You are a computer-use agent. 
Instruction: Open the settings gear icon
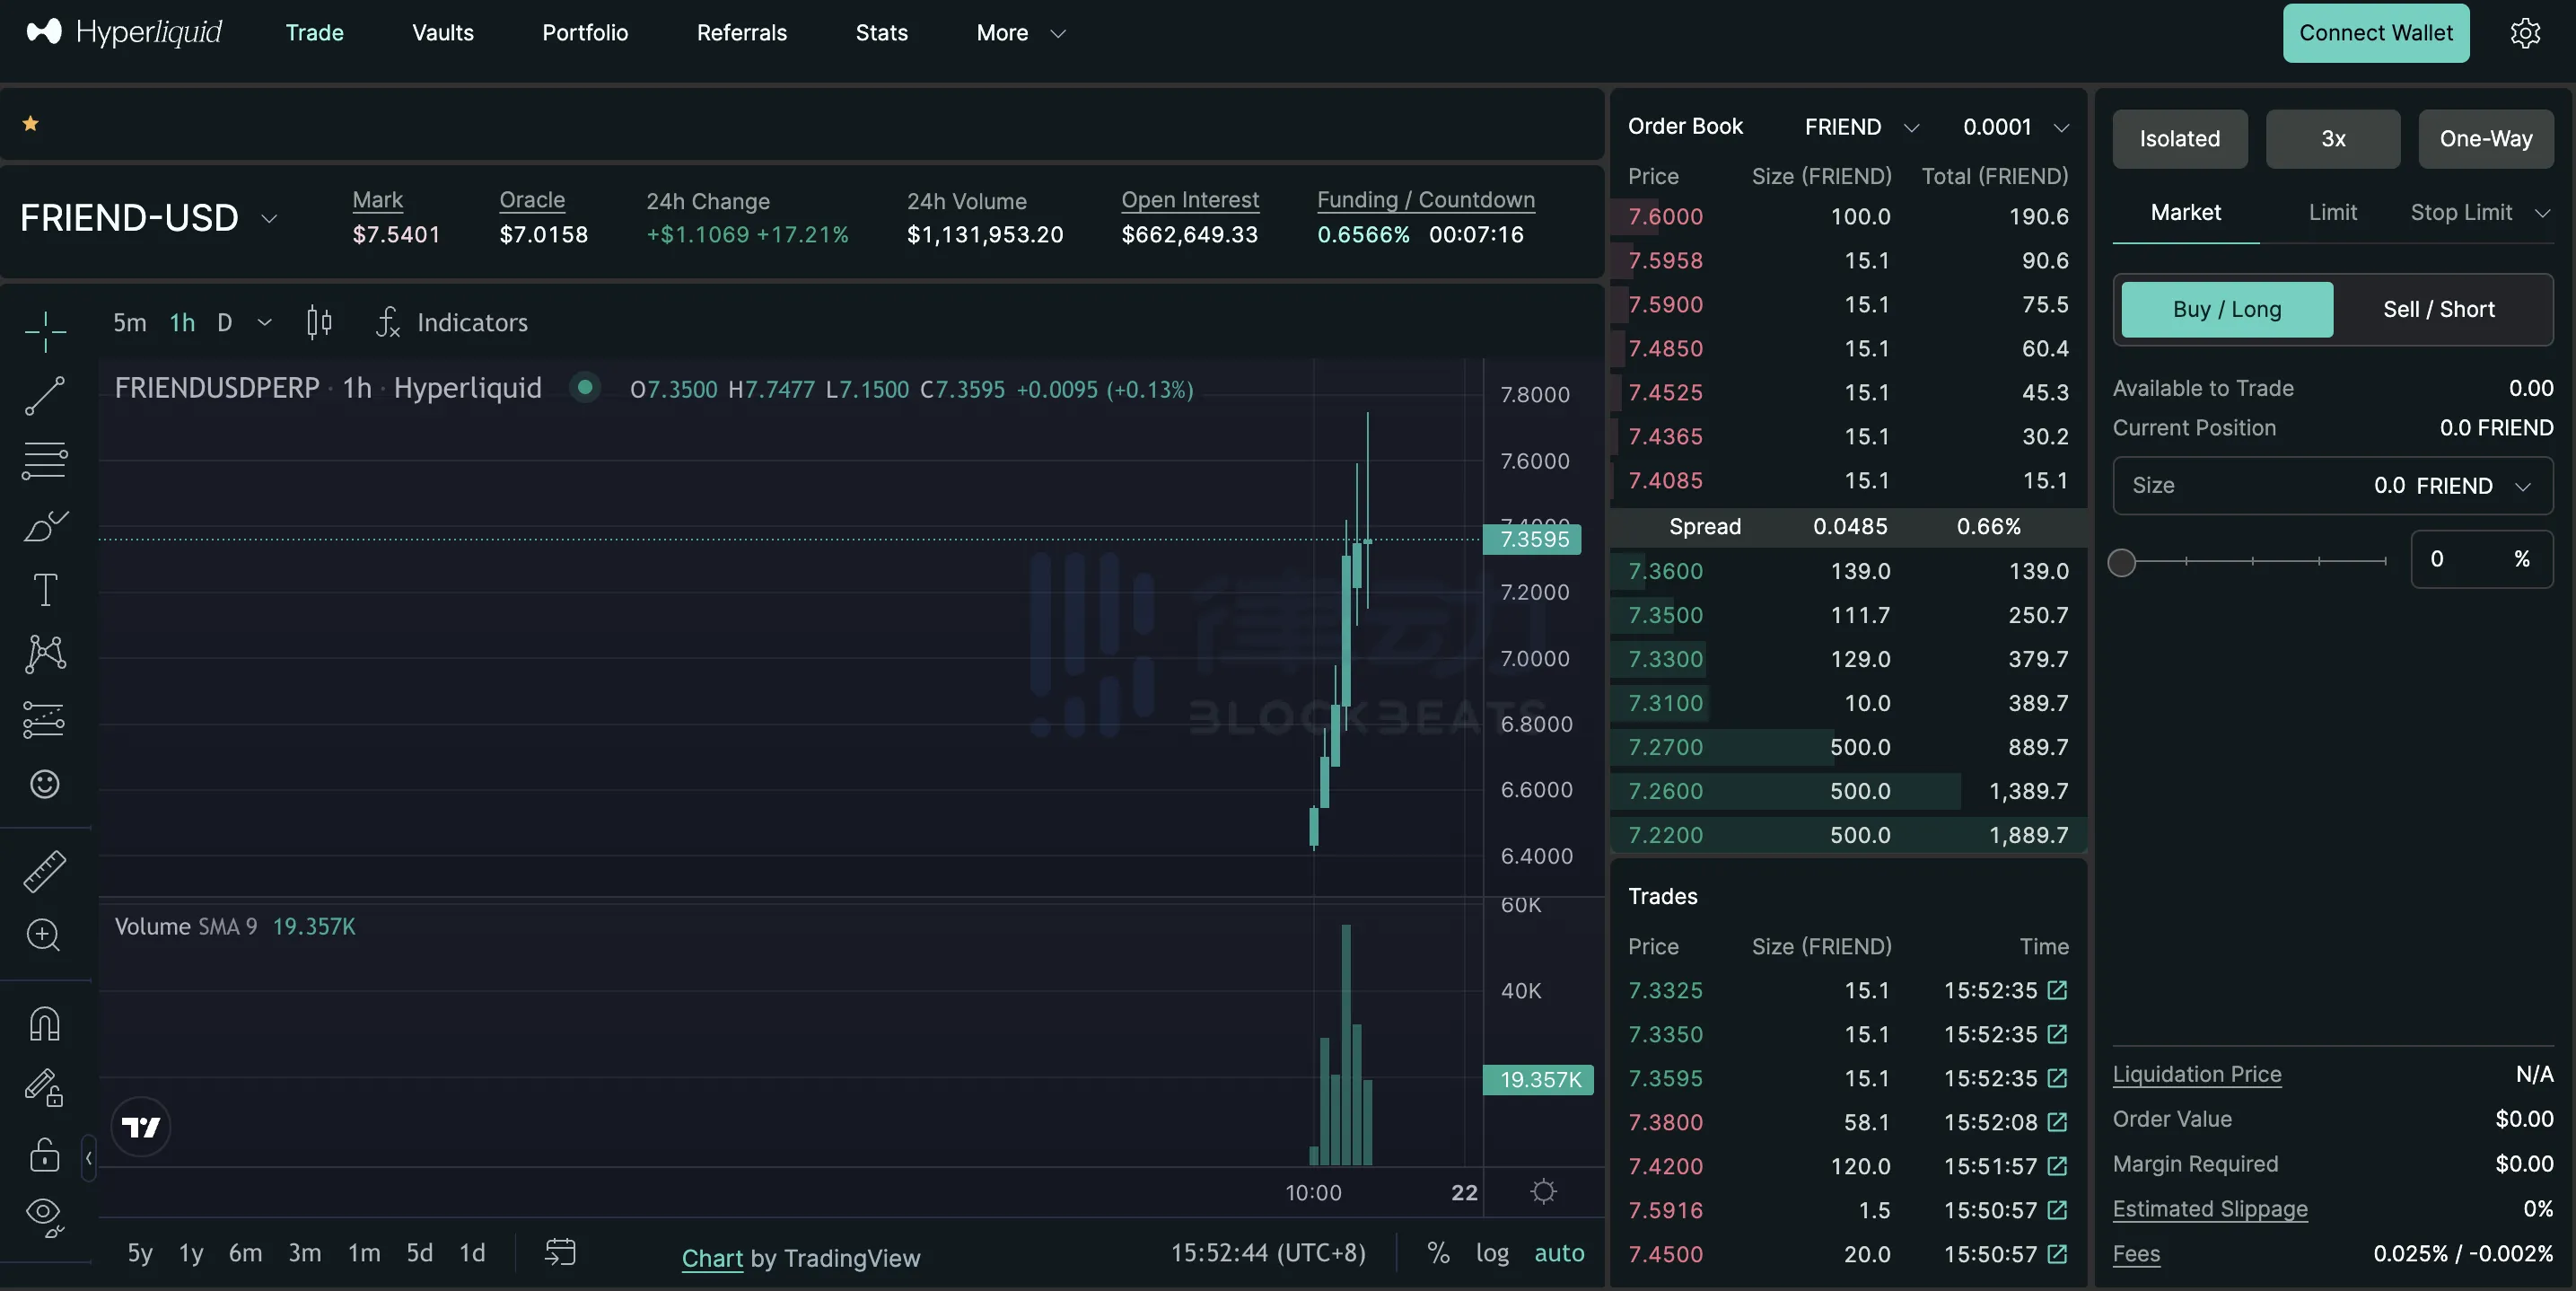[2525, 33]
